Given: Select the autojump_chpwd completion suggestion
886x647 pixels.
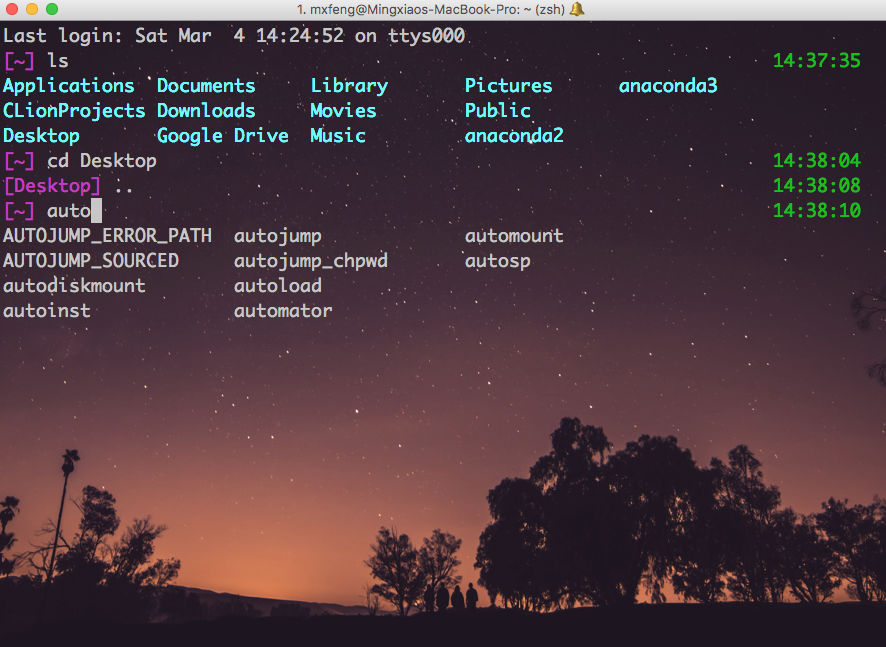Looking at the screenshot, I should click(310, 261).
